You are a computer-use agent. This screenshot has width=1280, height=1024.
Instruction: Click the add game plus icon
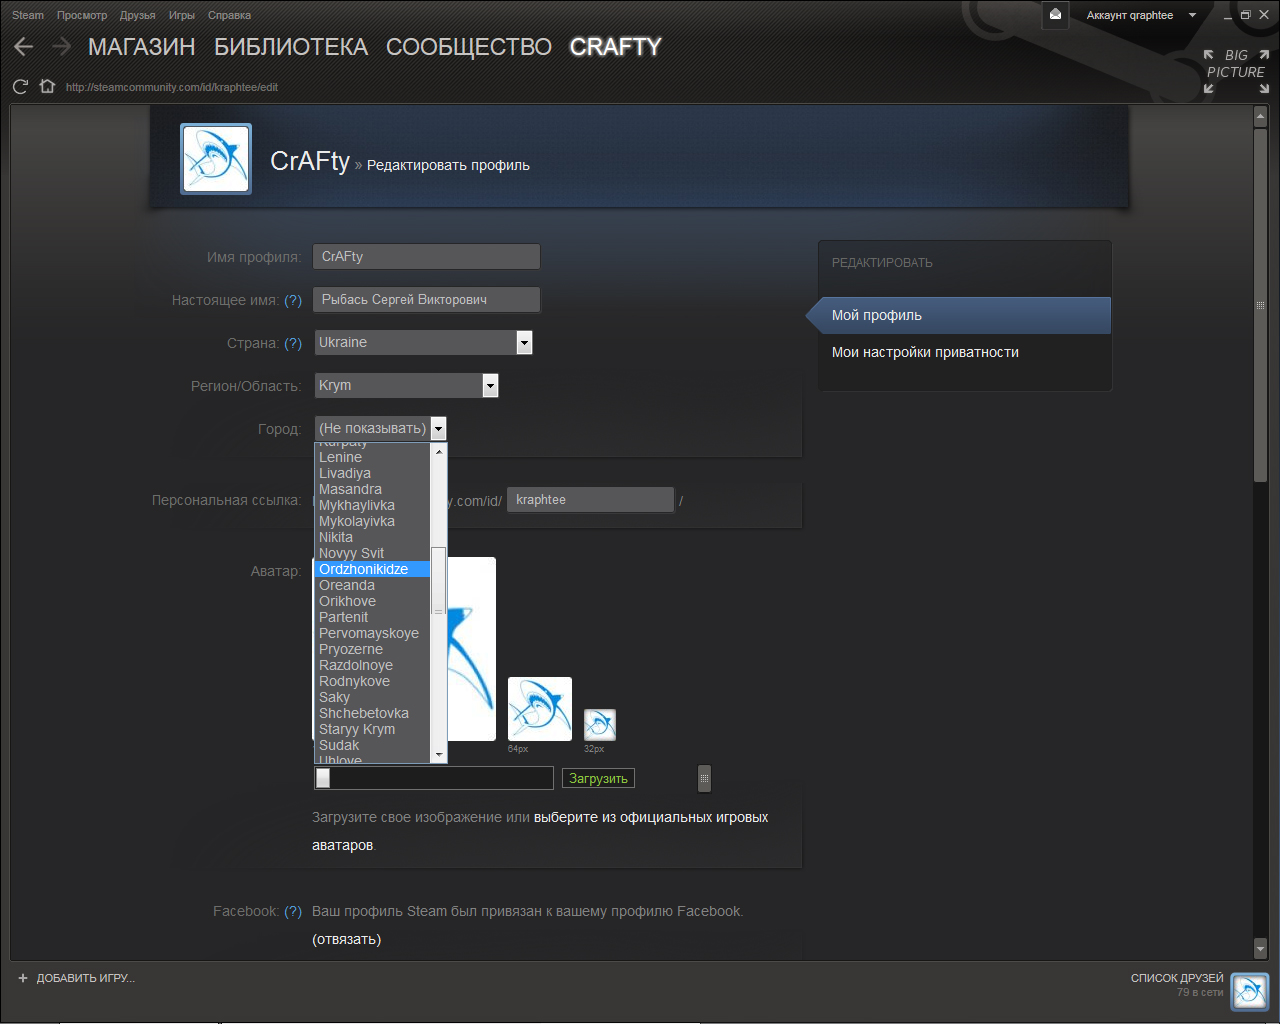click(x=23, y=978)
